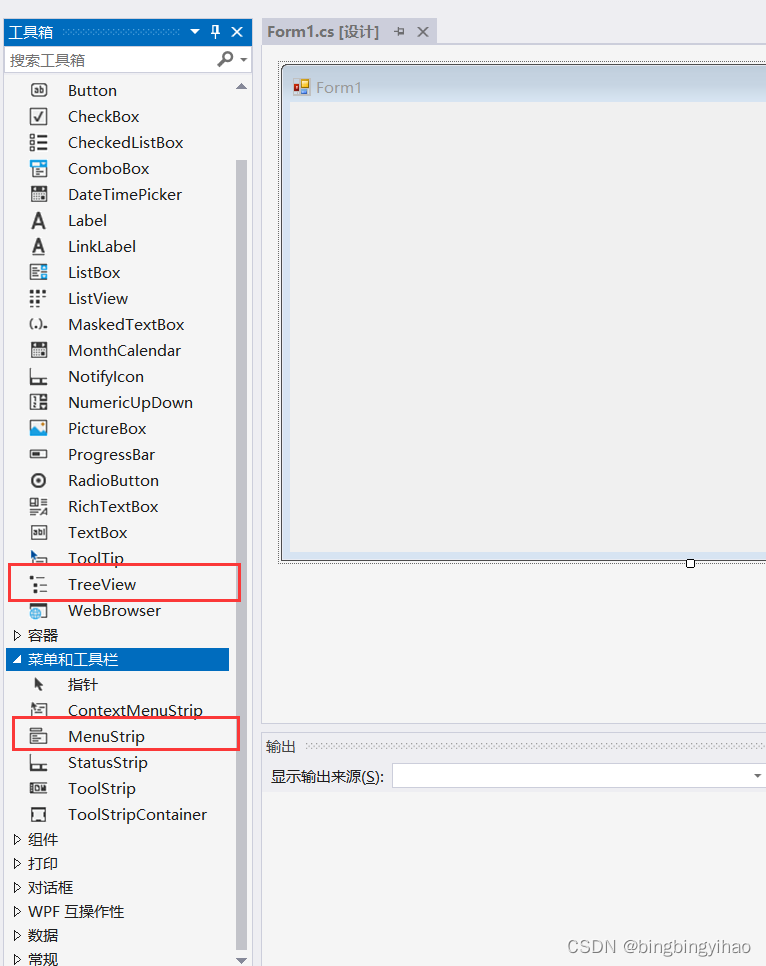
Task: Click the DateTimePicker text label
Action: click(124, 195)
